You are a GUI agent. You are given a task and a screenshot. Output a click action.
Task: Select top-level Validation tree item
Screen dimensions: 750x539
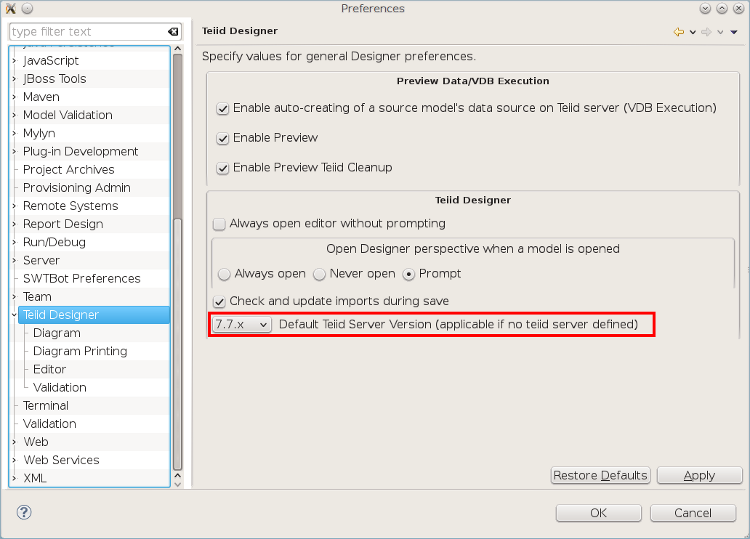[49, 424]
